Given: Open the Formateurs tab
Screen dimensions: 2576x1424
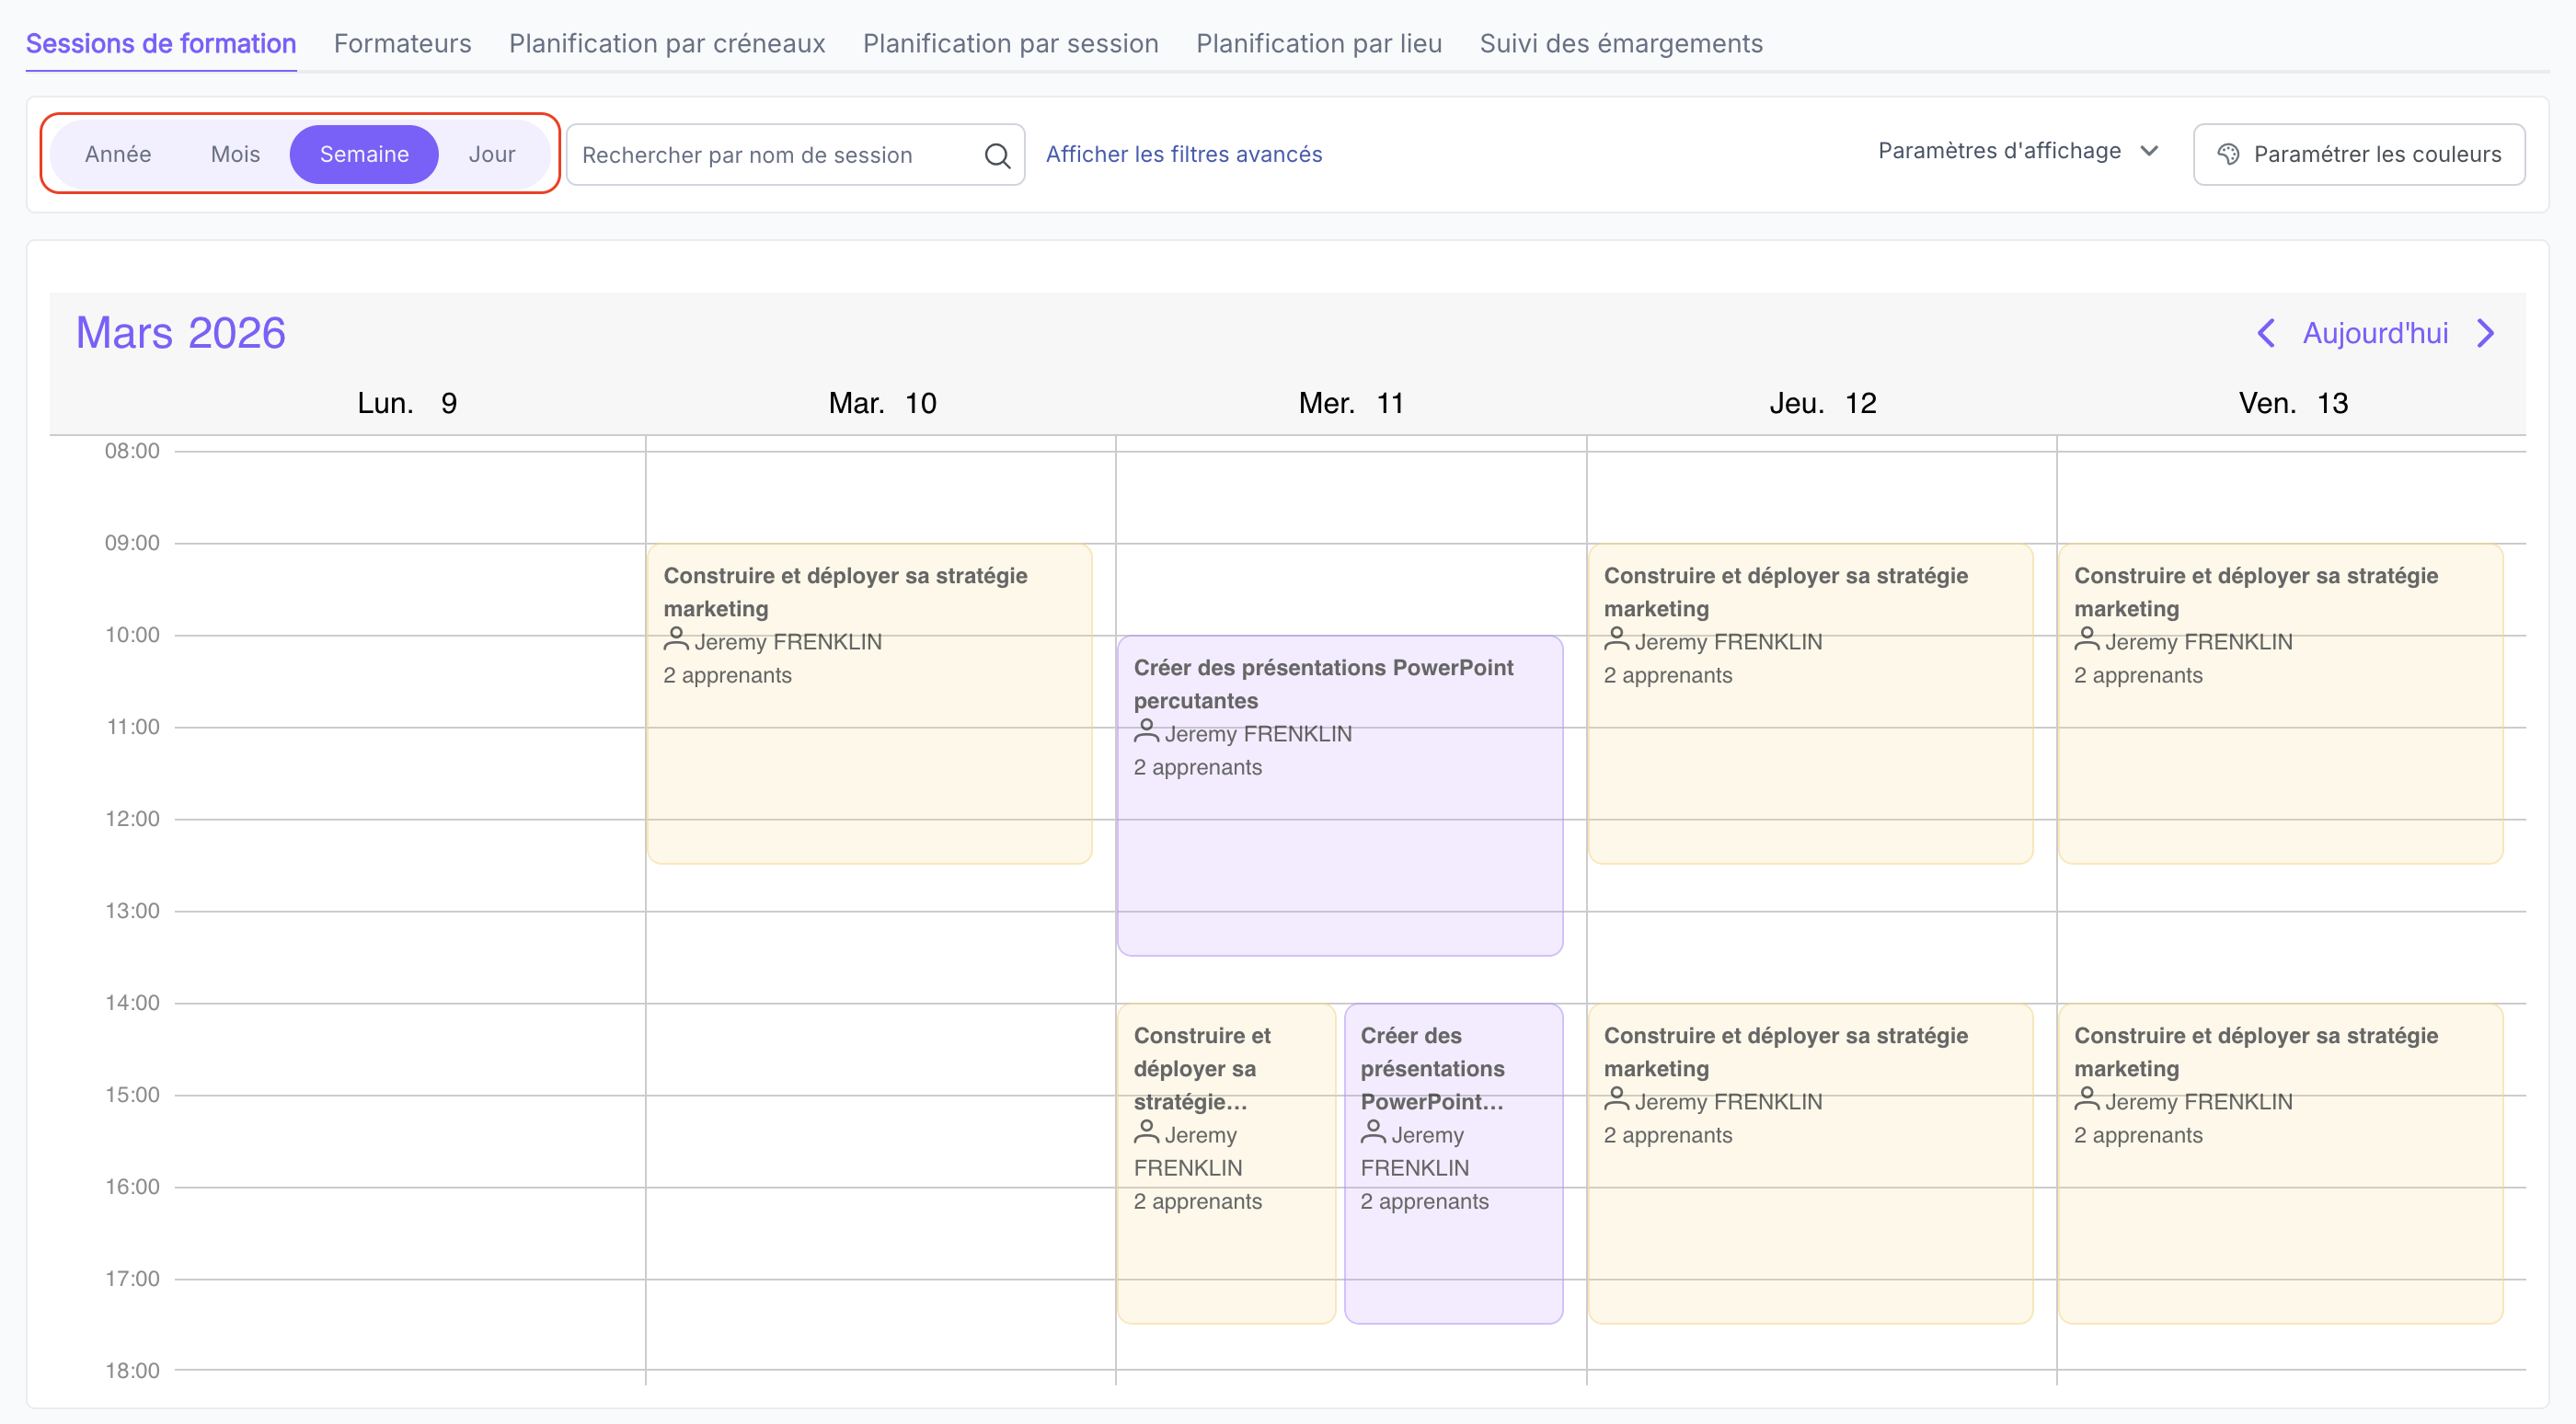Looking at the screenshot, I should tap(402, 44).
